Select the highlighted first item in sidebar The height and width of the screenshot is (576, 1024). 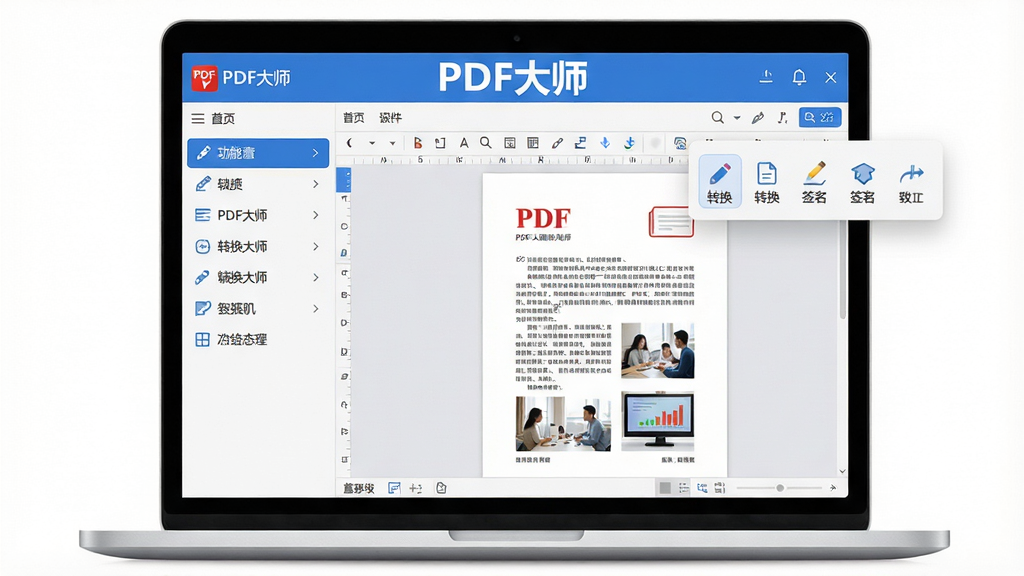pyautogui.click(x=258, y=153)
